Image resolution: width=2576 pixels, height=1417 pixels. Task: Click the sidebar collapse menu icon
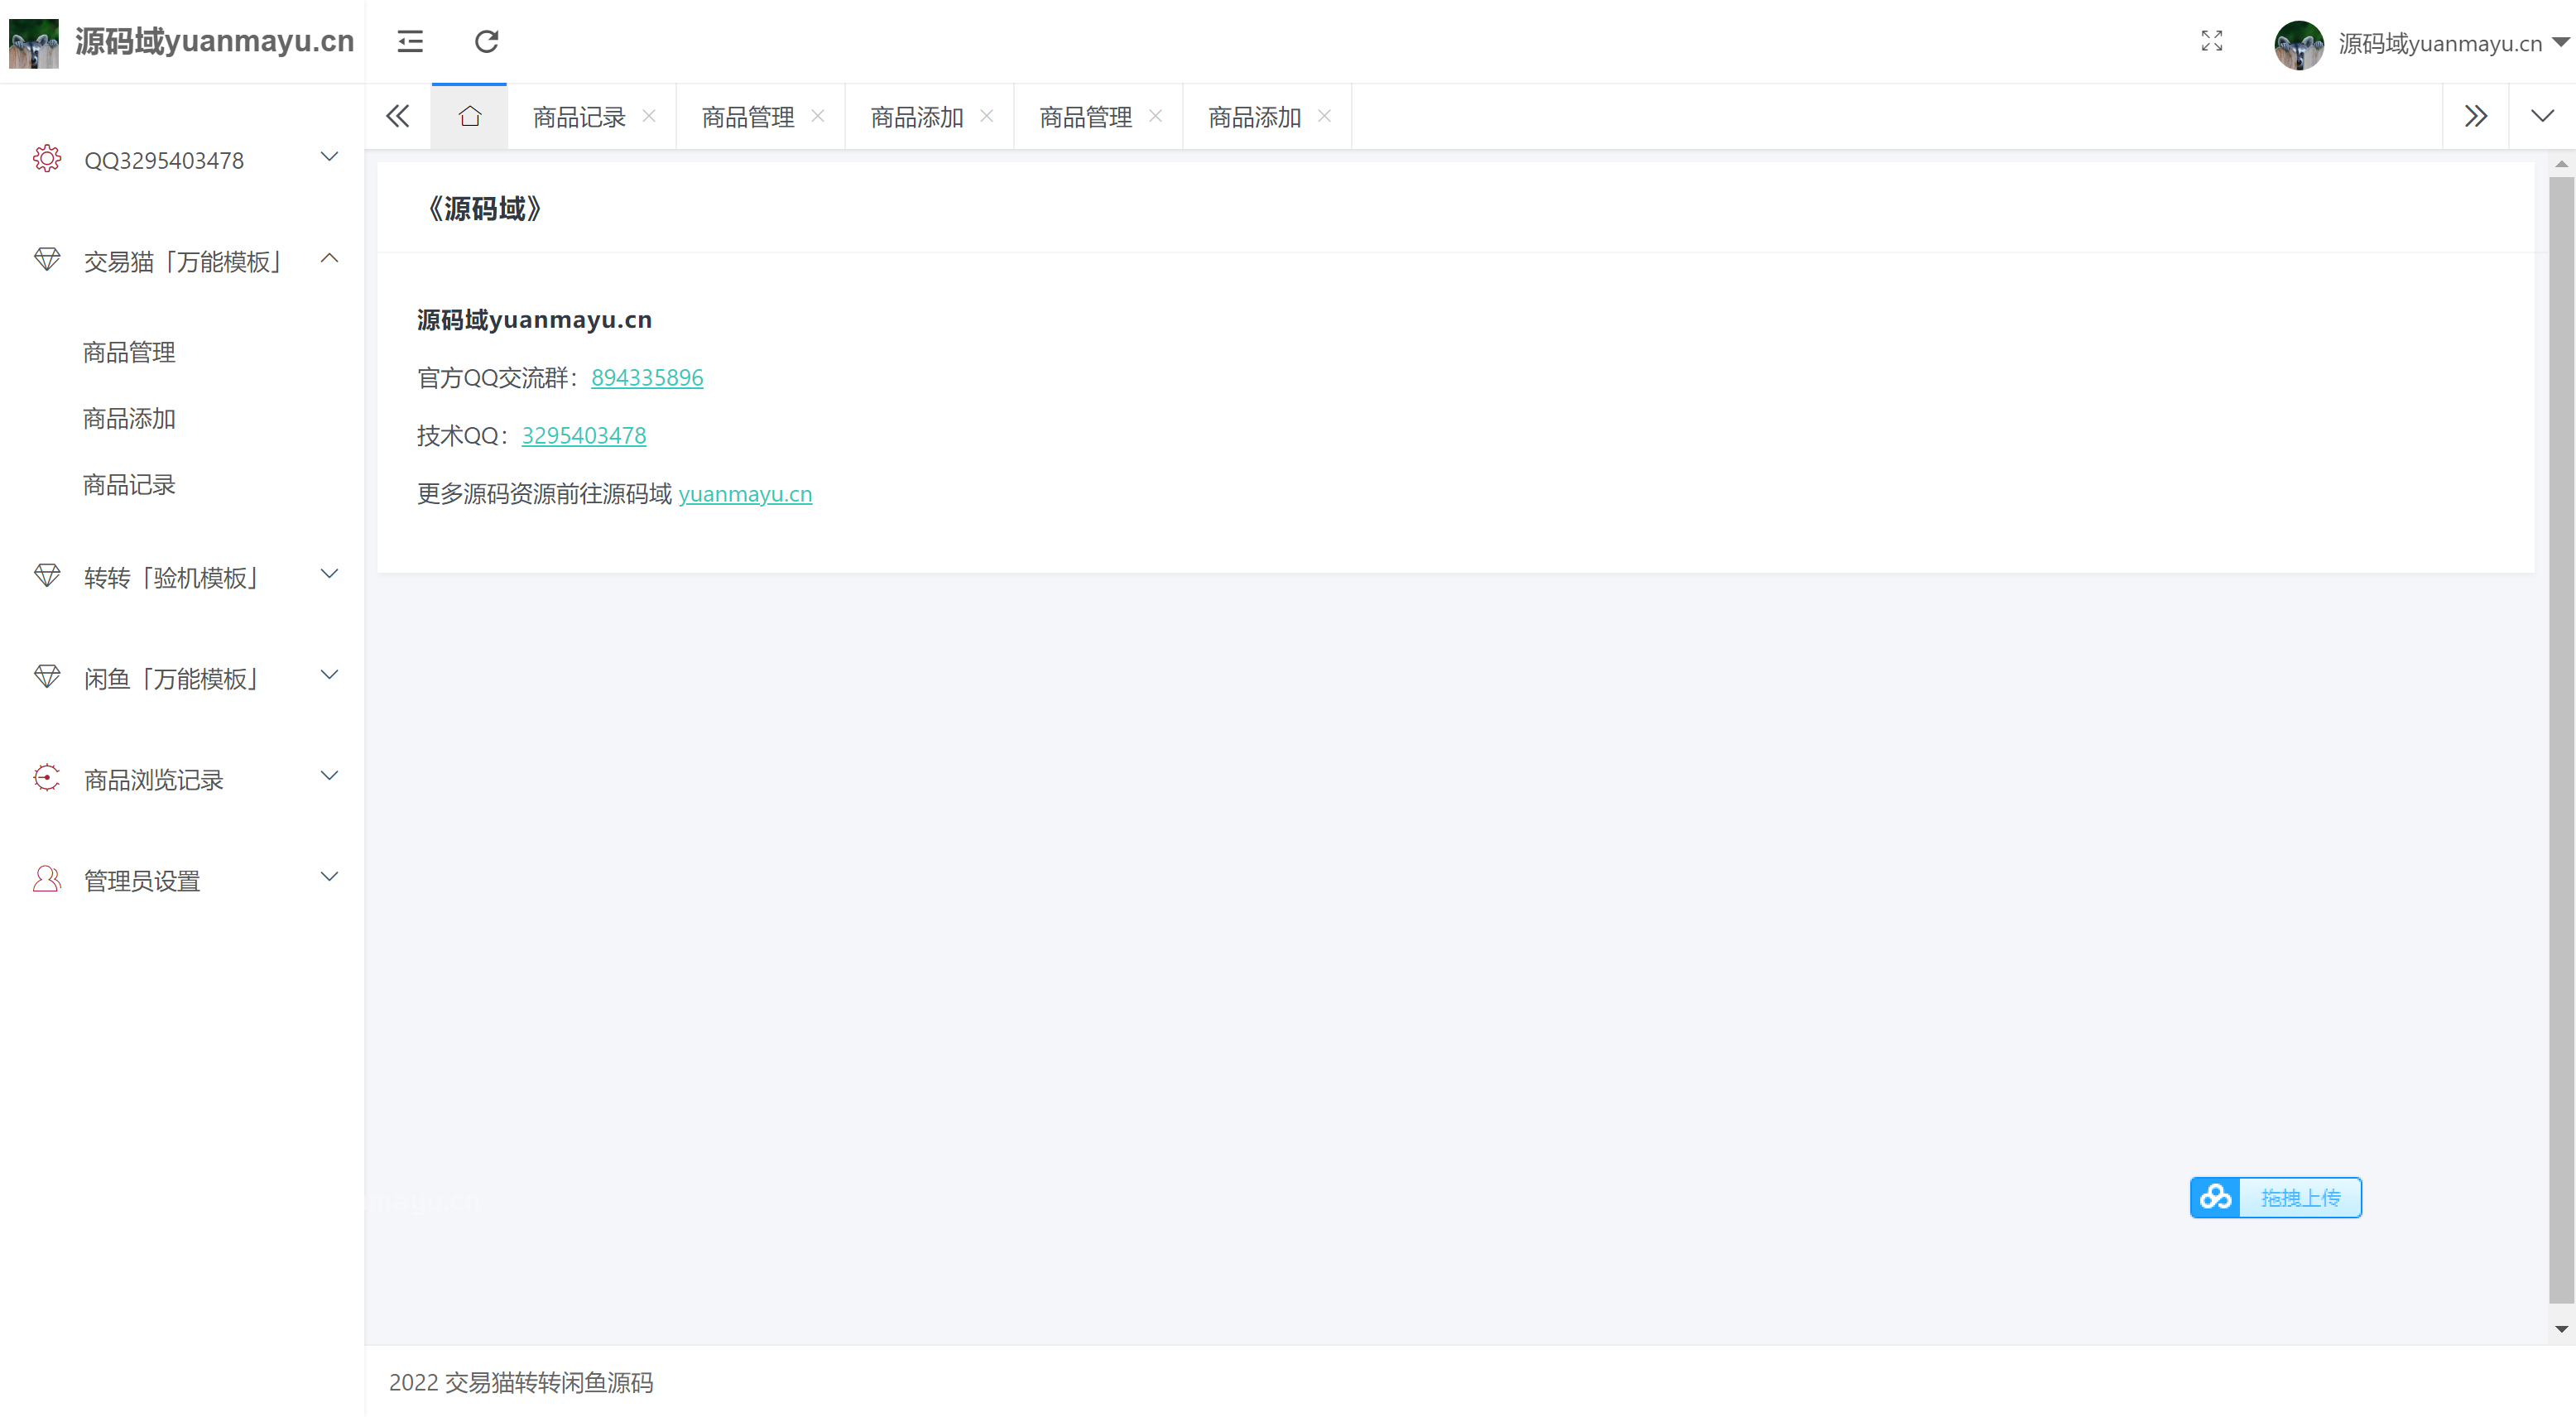pos(410,41)
